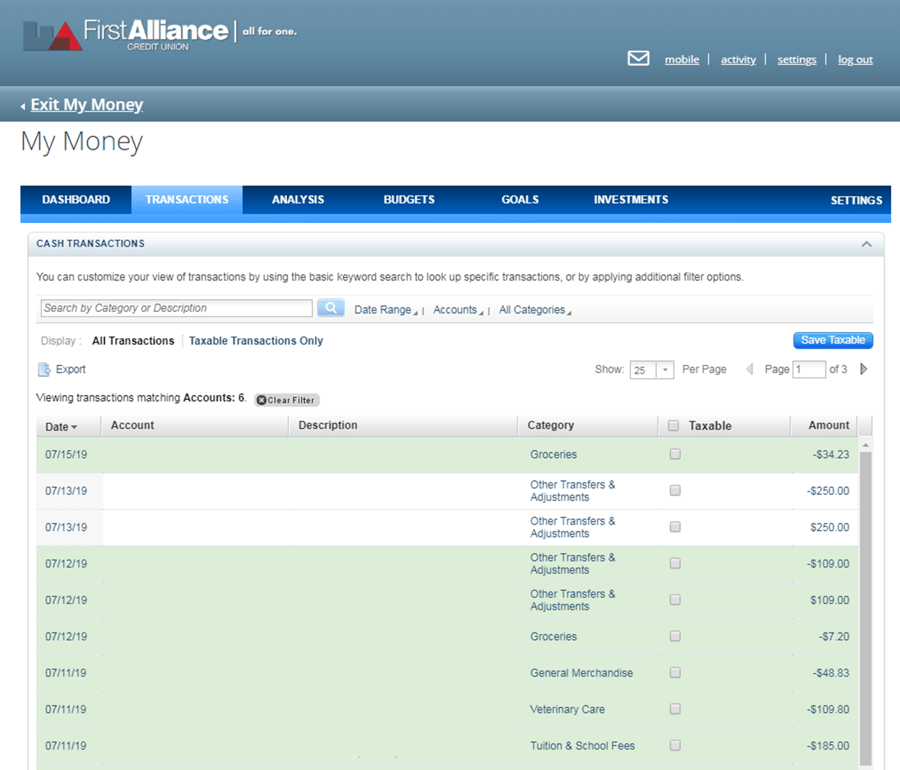Open the All Categories dropdown
Image resolution: width=900 pixels, height=770 pixels.
coord(534,310)
